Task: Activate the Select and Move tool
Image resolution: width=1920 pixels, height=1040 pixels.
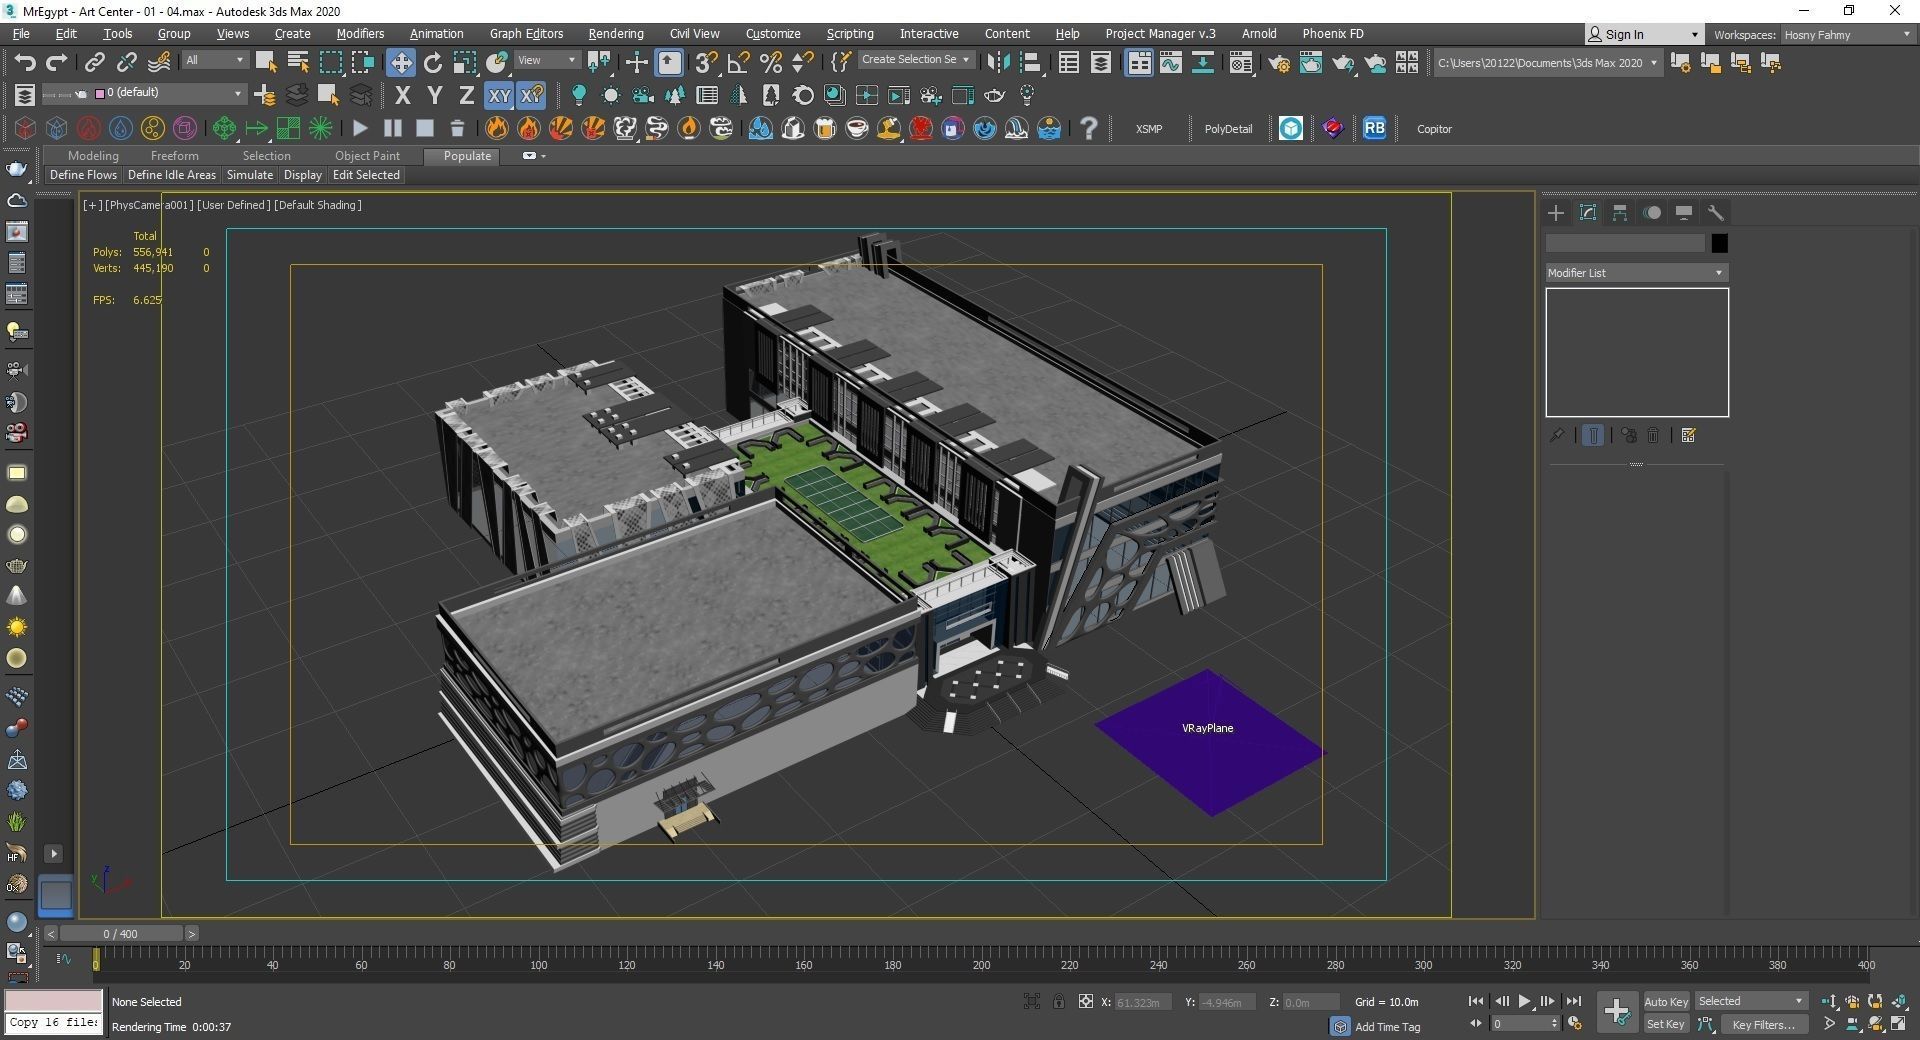Action: (400, 63)
